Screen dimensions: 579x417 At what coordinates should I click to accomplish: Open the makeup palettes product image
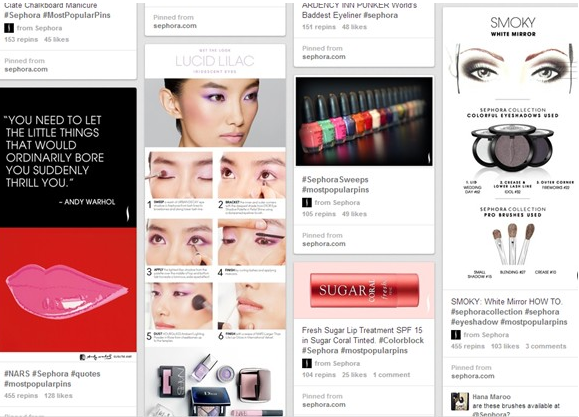point(215,382)
